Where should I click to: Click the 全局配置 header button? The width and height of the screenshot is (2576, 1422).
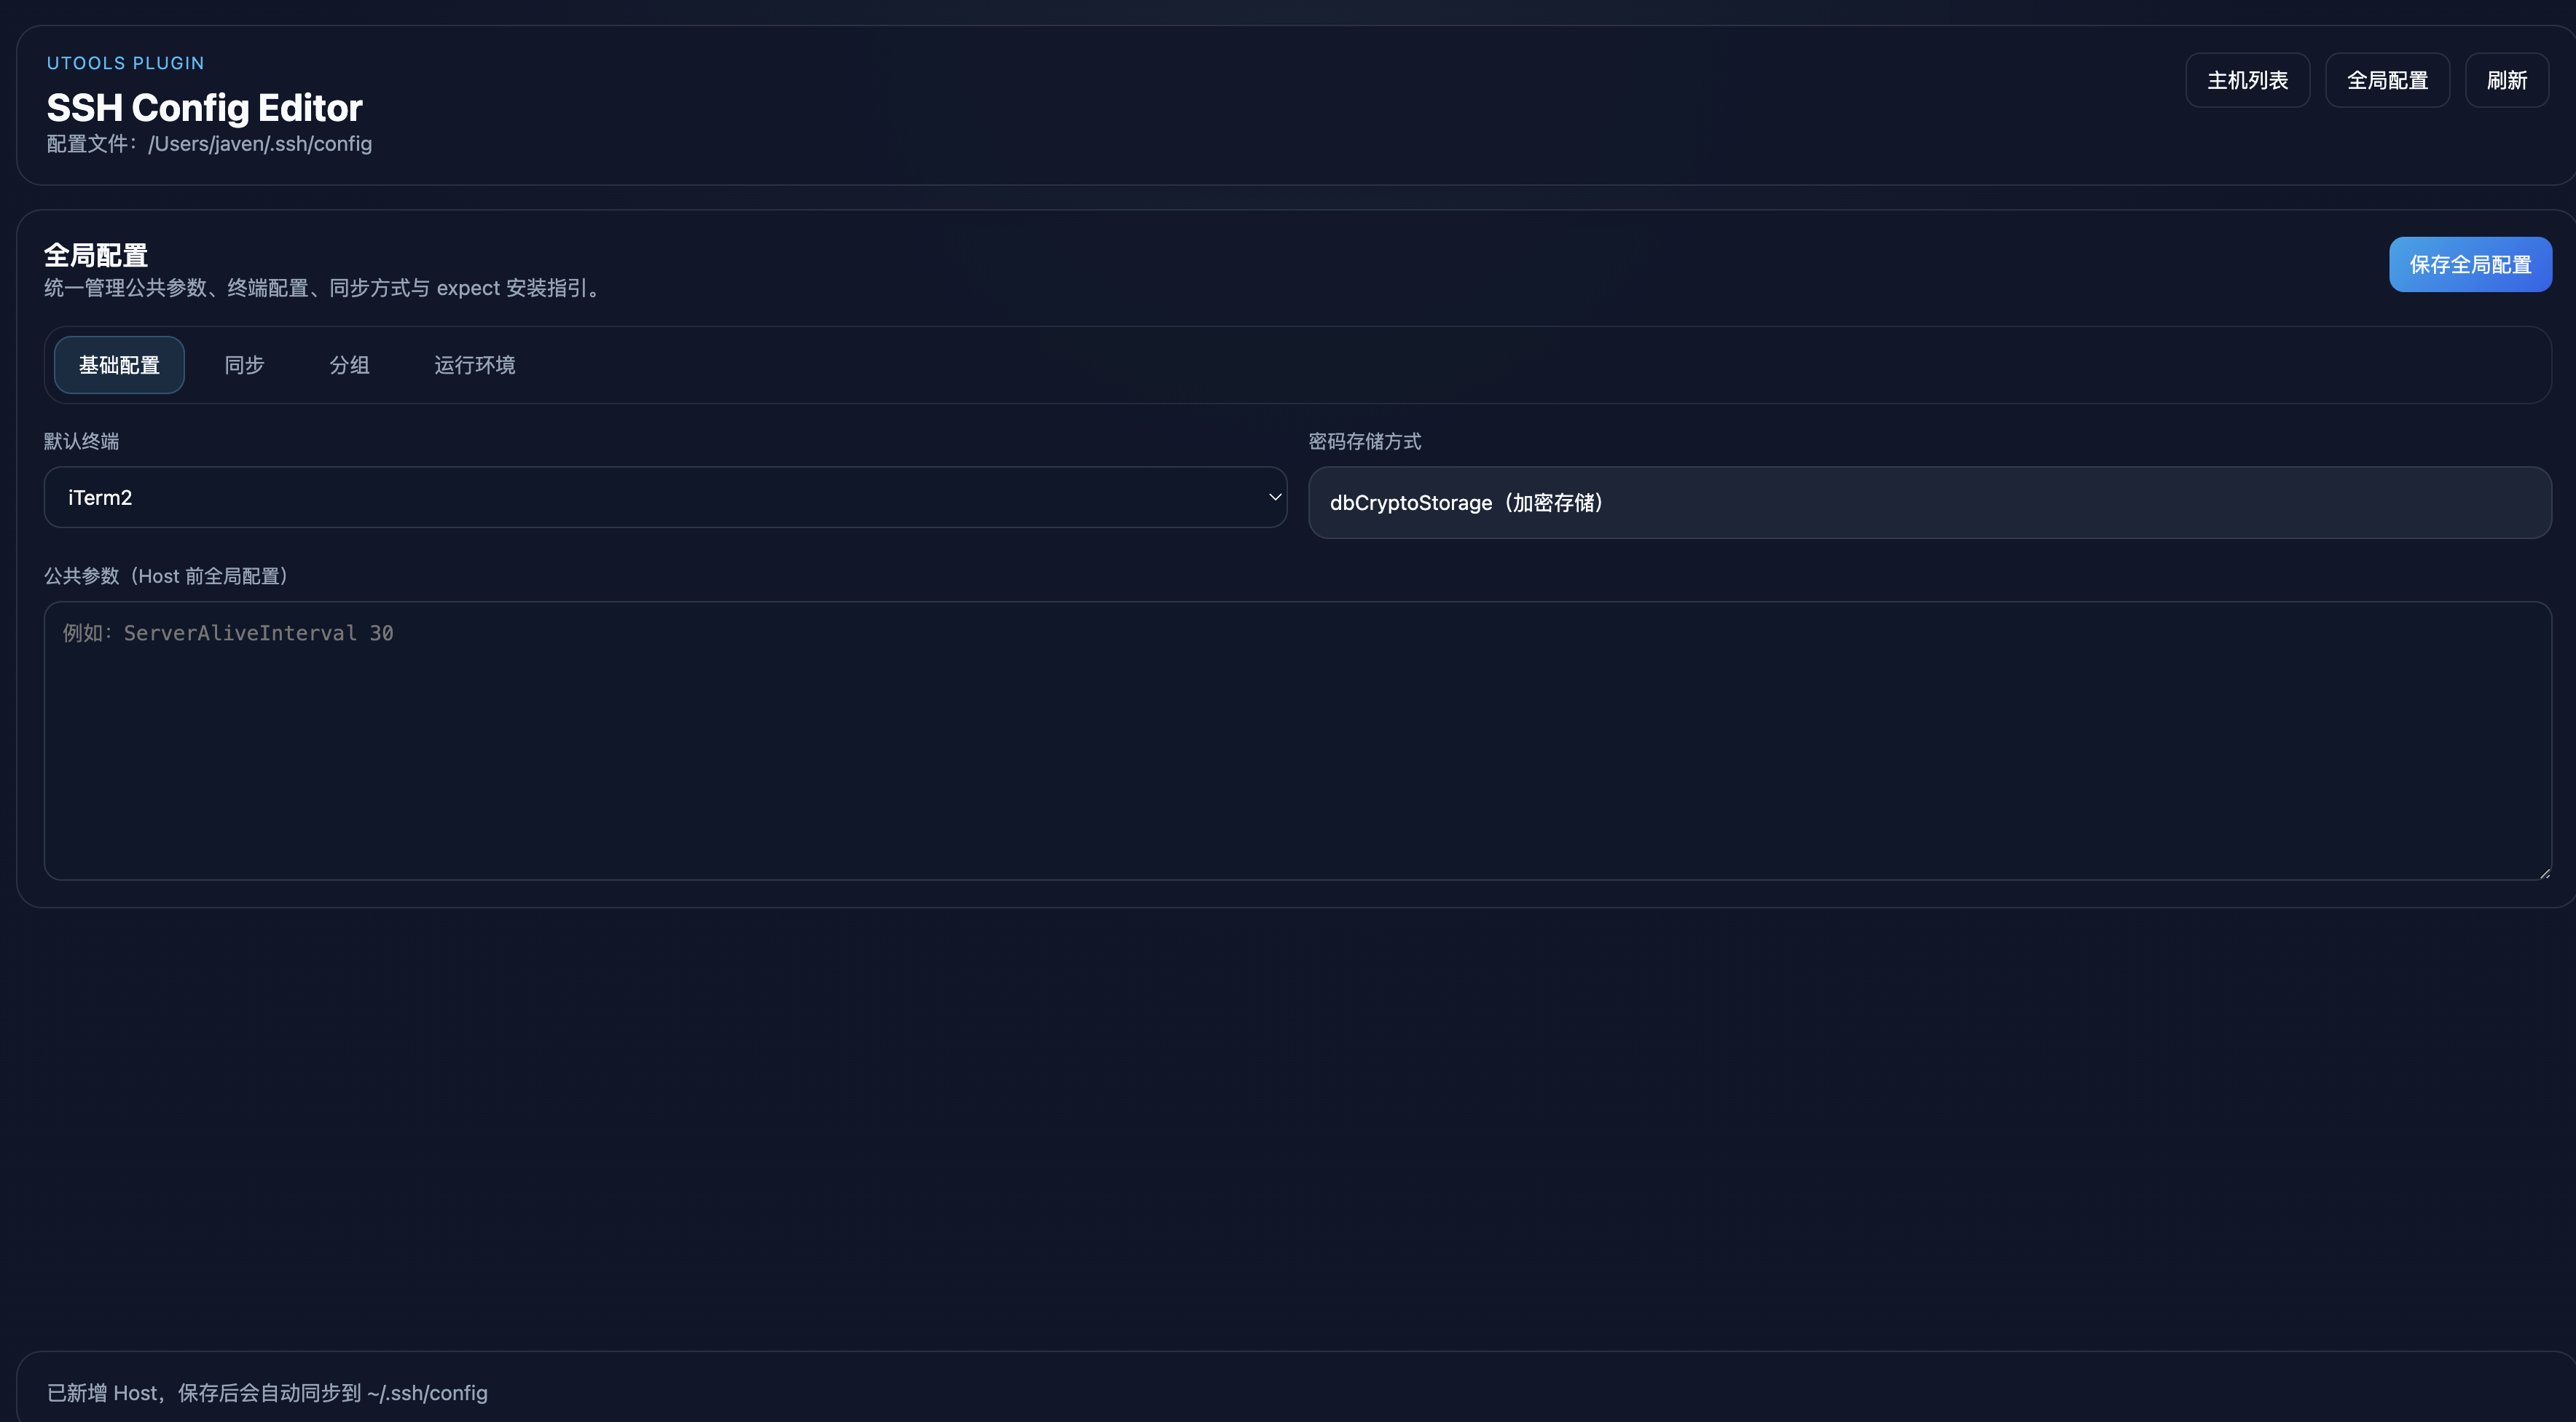pyautogui.click(x=2387, y=80)
